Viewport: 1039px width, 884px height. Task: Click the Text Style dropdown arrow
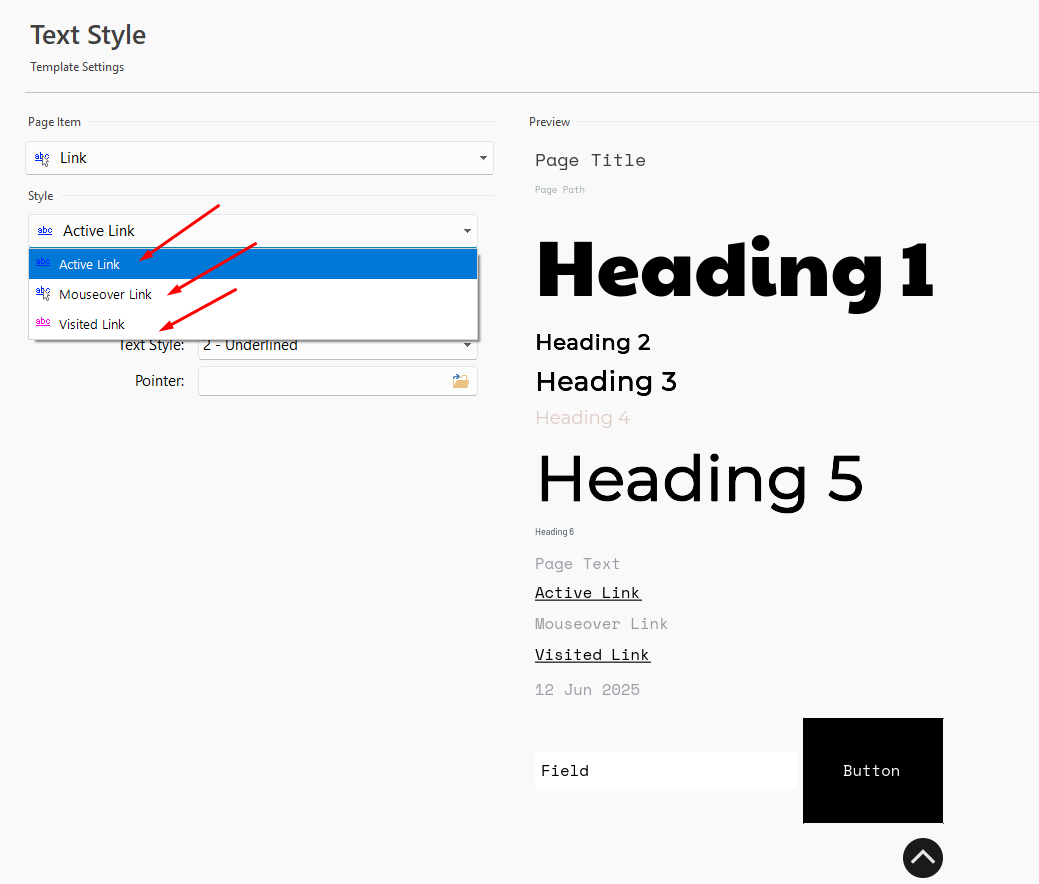click(467, 345)
